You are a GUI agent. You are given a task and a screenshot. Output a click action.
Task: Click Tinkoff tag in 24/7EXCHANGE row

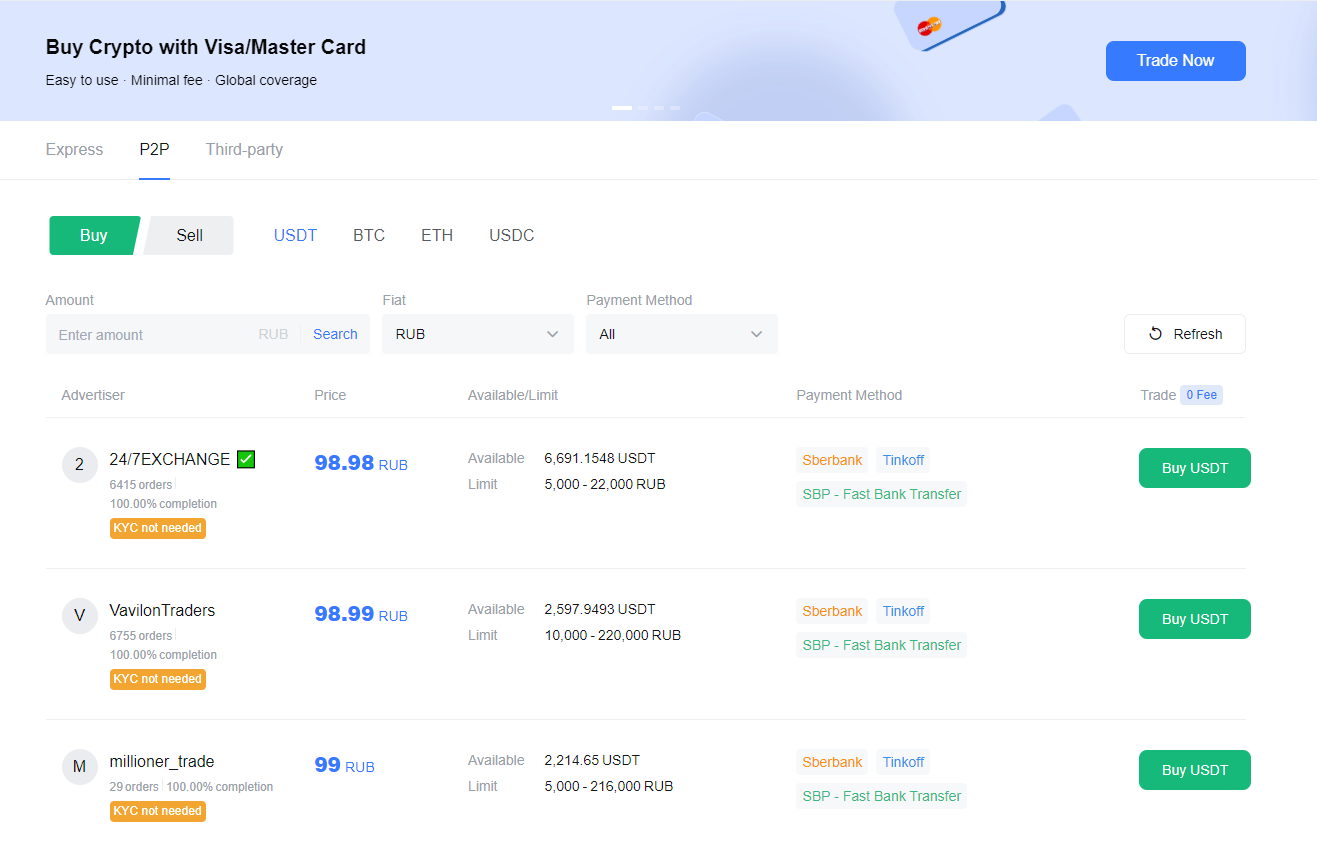903,460
